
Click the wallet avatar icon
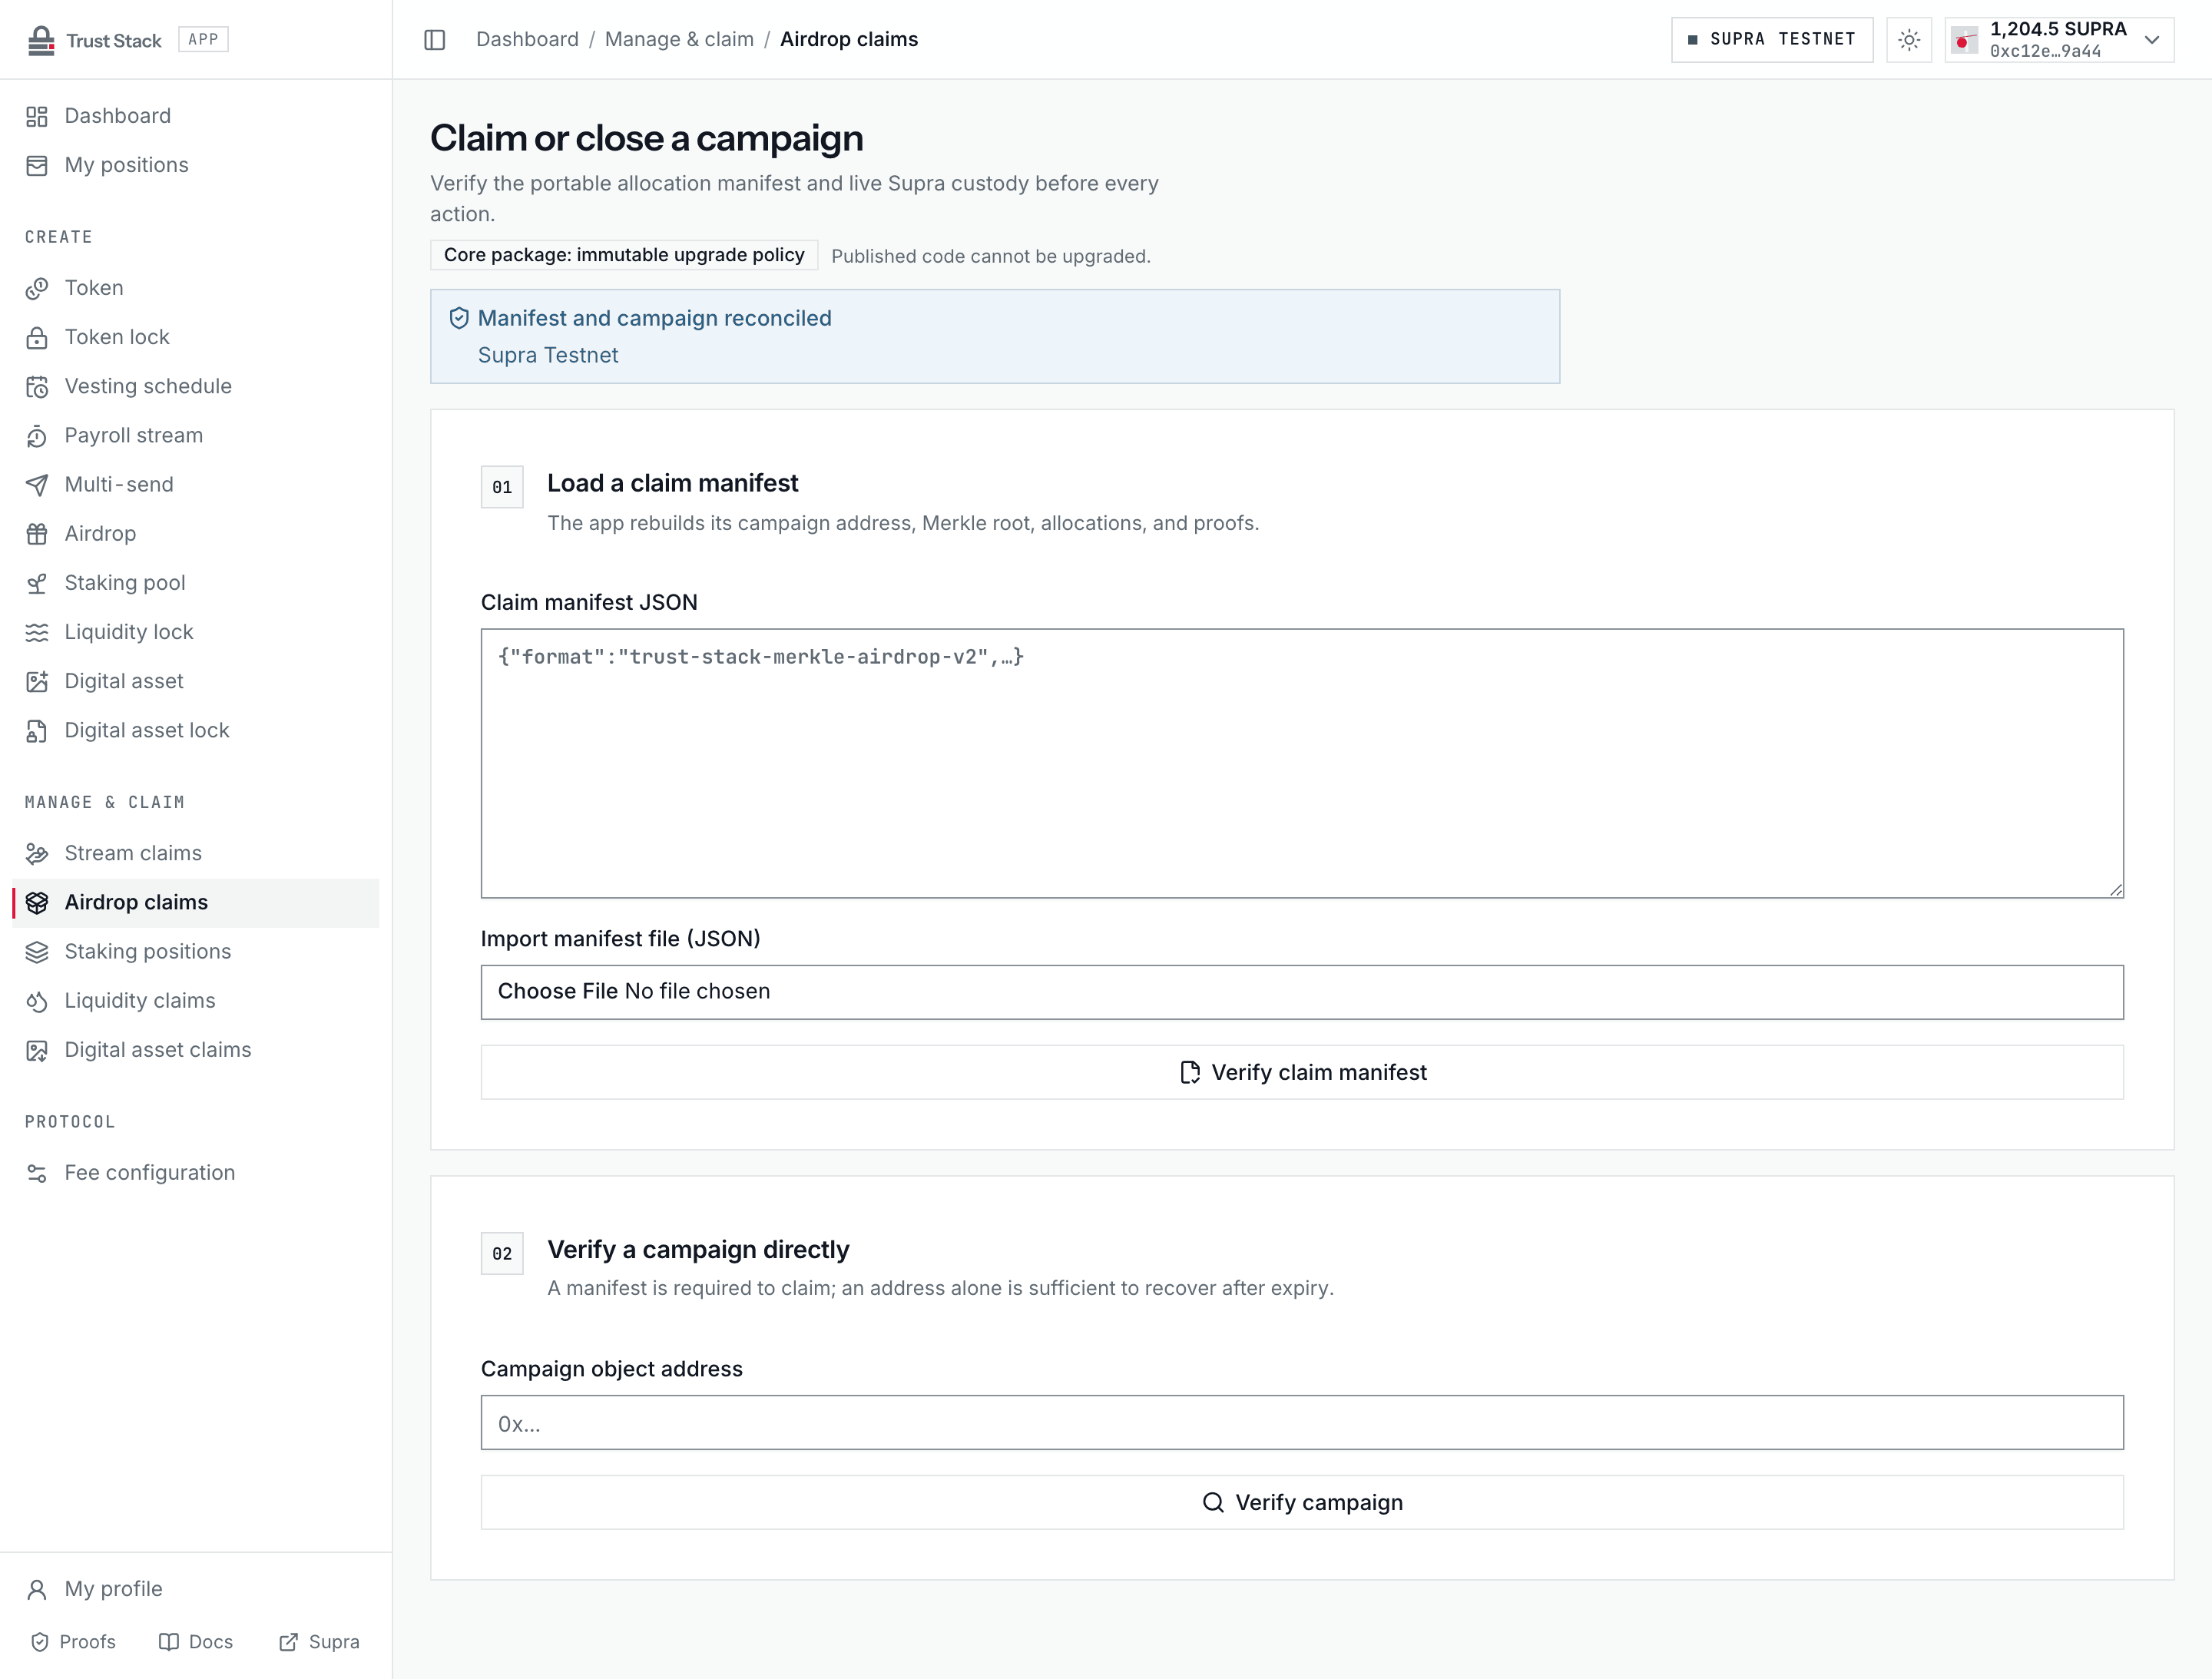1964,40
